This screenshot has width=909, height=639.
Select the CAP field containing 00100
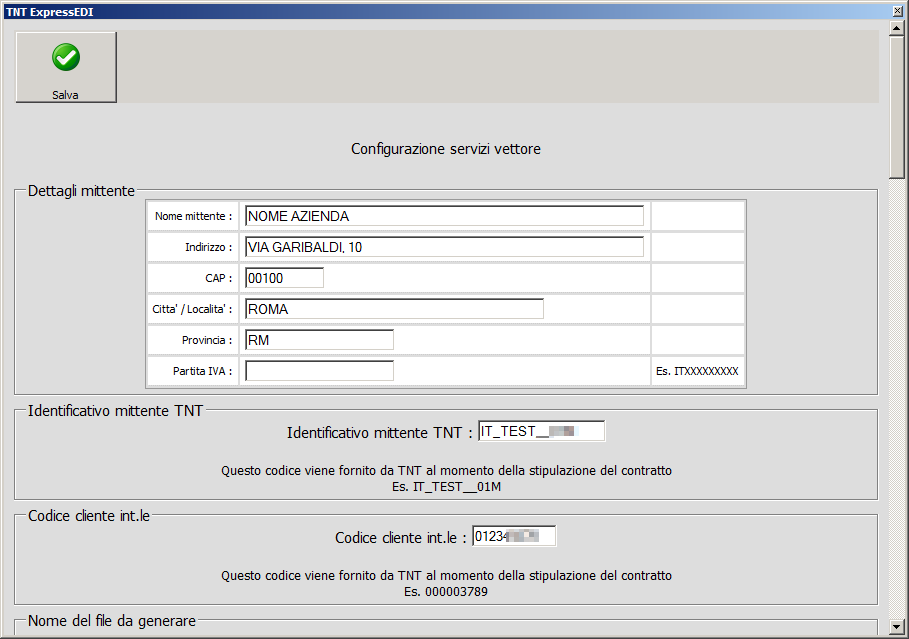(284, 278)
